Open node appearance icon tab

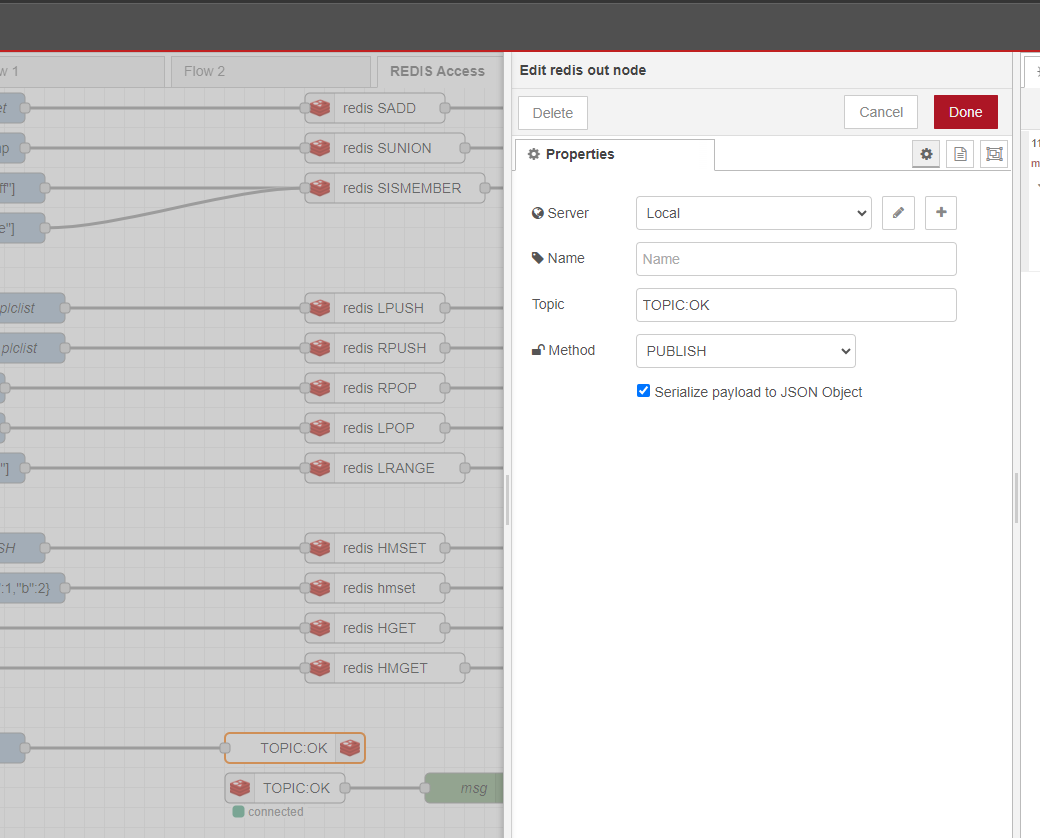coord(994,154)
